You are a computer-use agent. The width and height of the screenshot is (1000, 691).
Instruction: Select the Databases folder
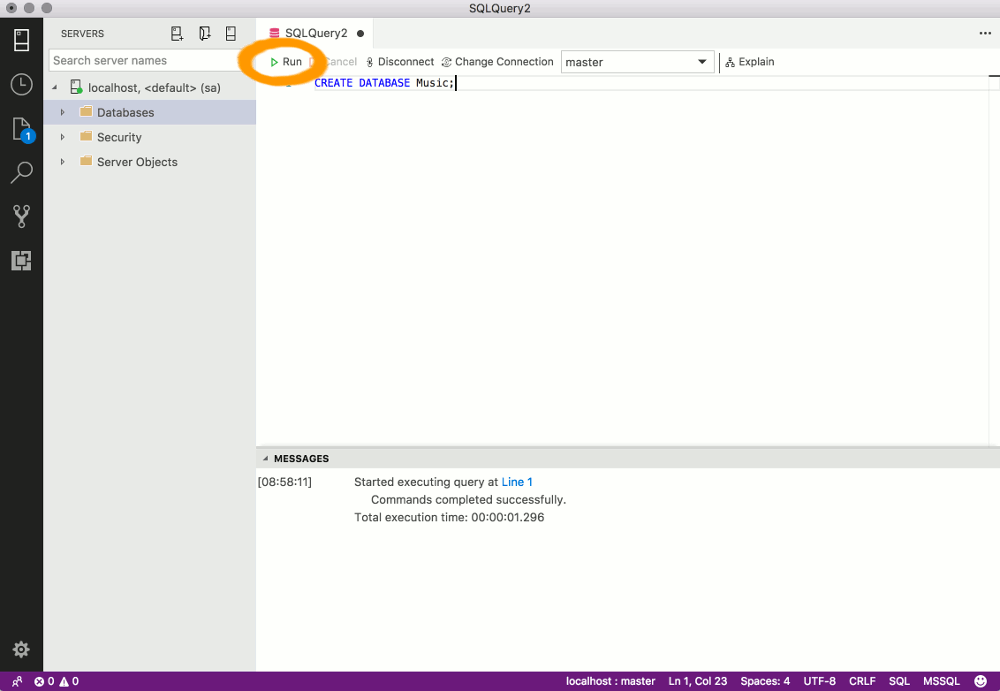[150, 112]
